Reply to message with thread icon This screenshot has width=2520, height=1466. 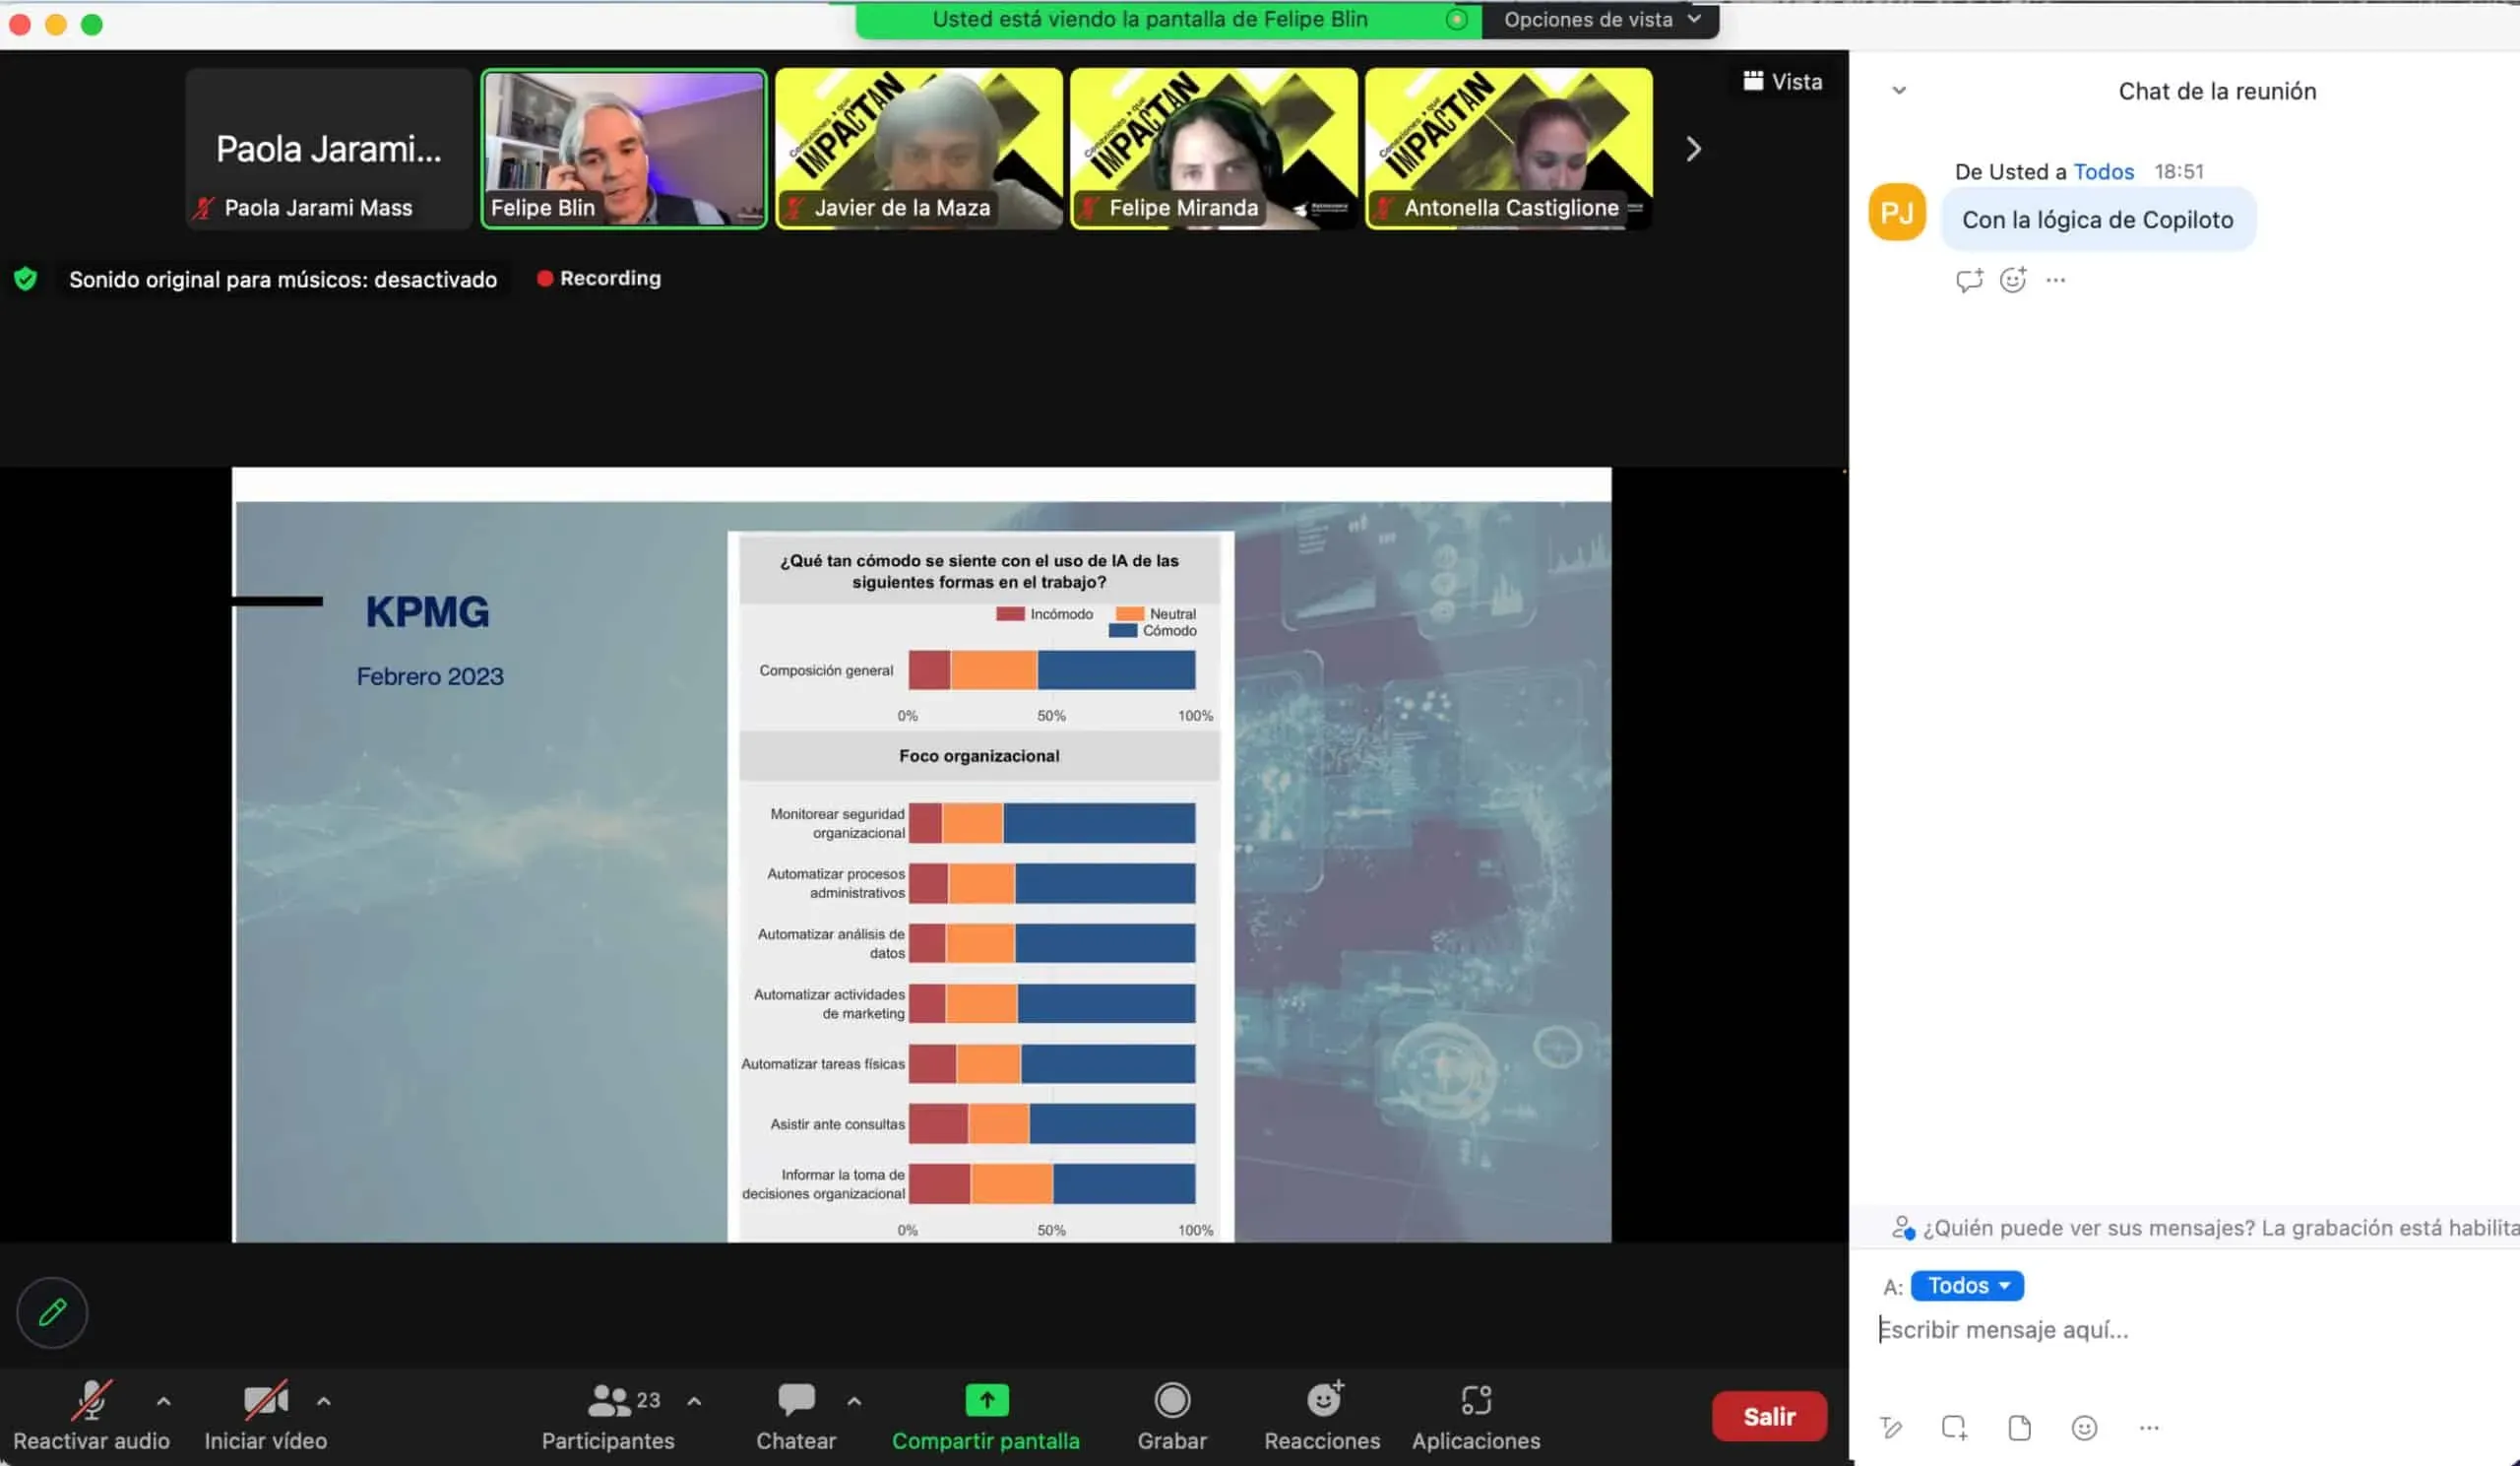click(x=1969, y=280)
